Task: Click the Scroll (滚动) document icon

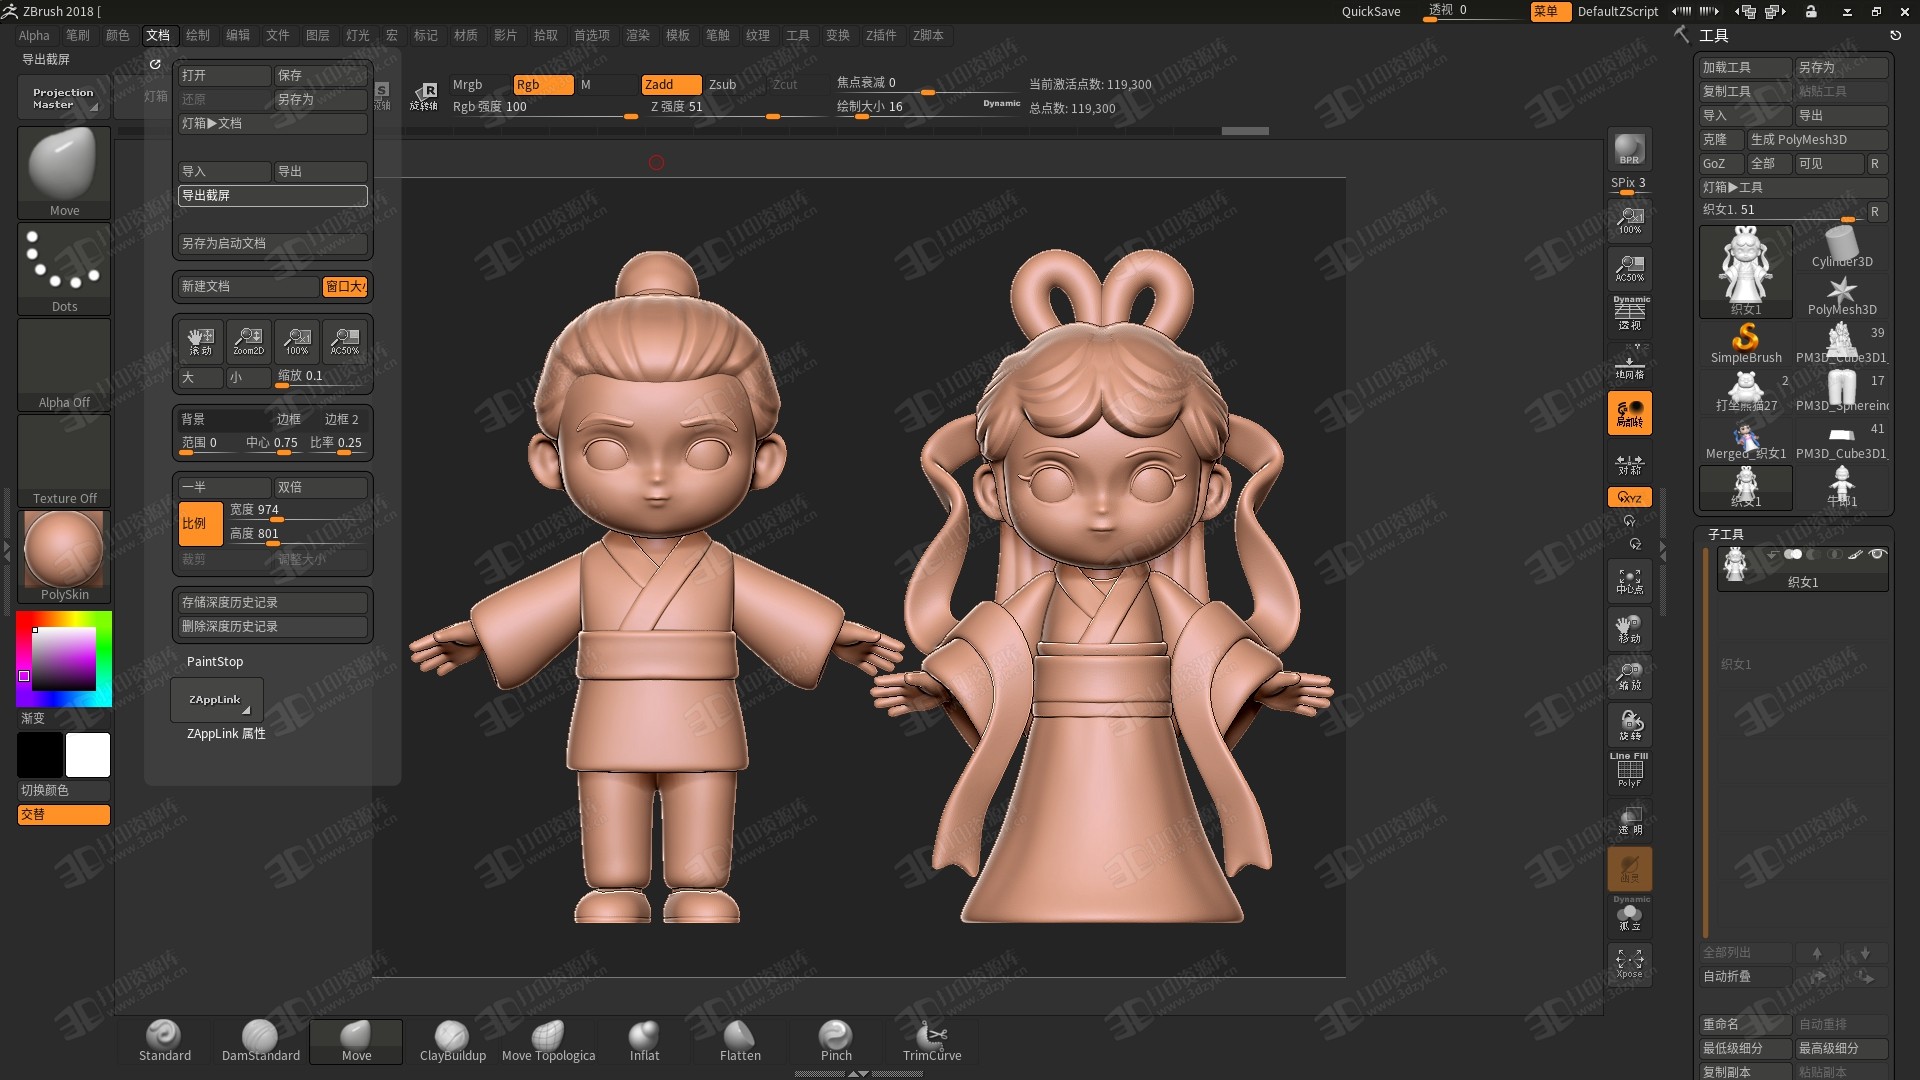Action: pyautogui.click(x=200, y=341)
